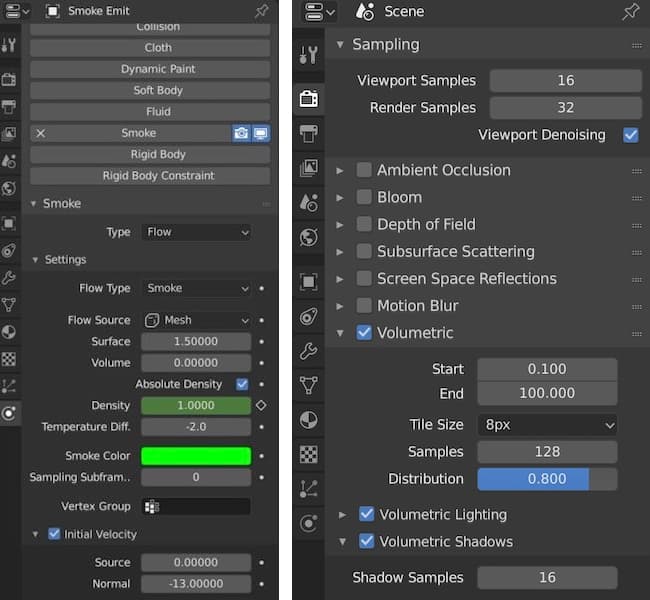Viewport: 650px width, 600px height.
Task: Collapse the Sampling section
Action: [x=340, y=45]
